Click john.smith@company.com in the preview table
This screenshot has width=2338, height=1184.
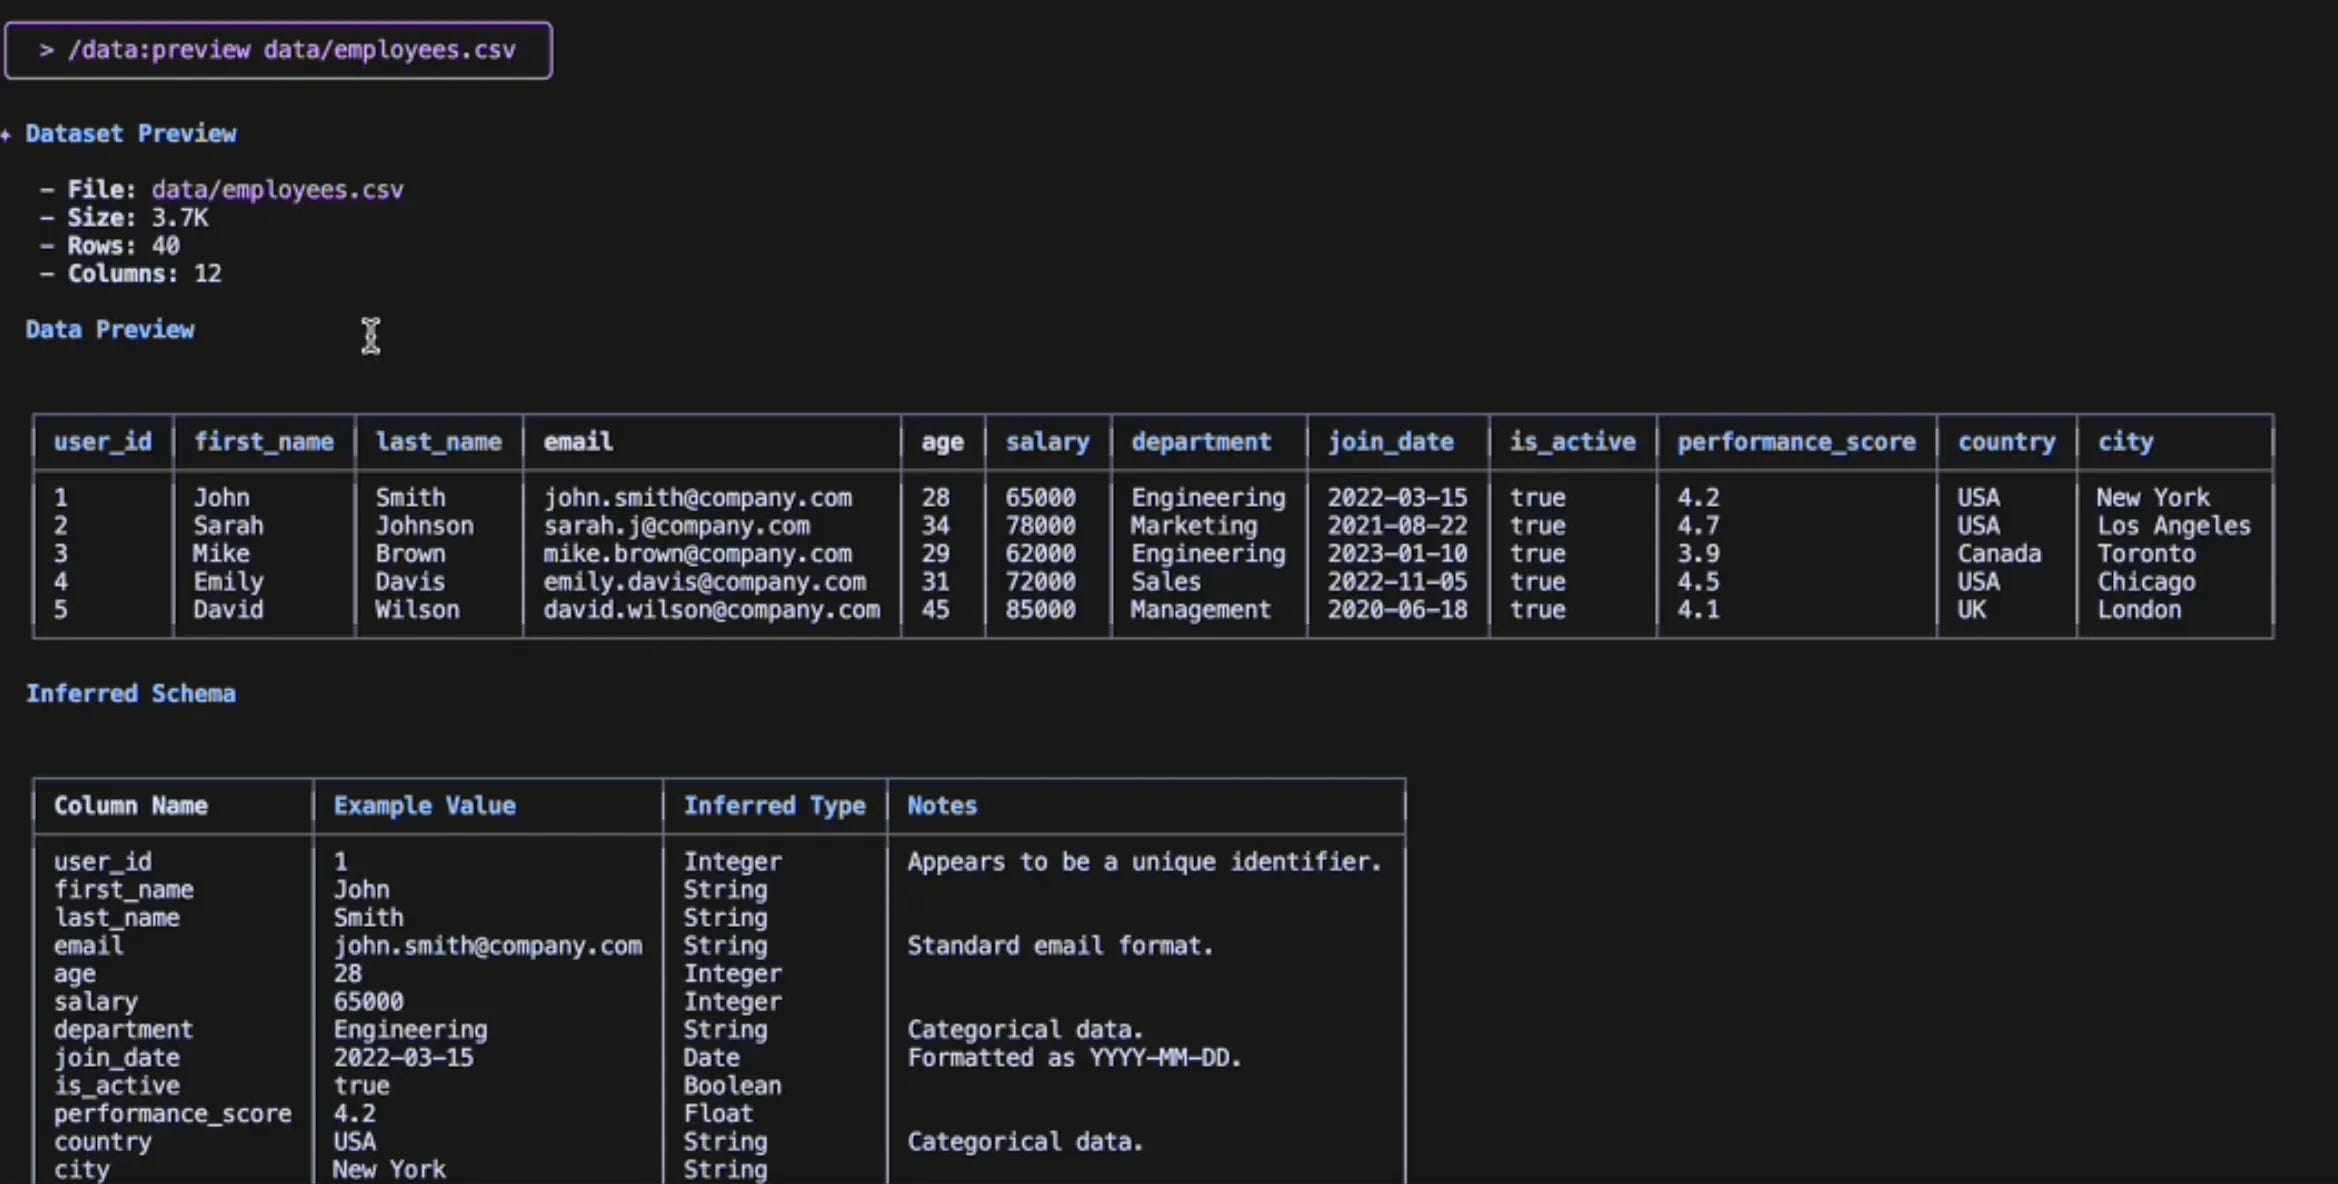[697, 498]
